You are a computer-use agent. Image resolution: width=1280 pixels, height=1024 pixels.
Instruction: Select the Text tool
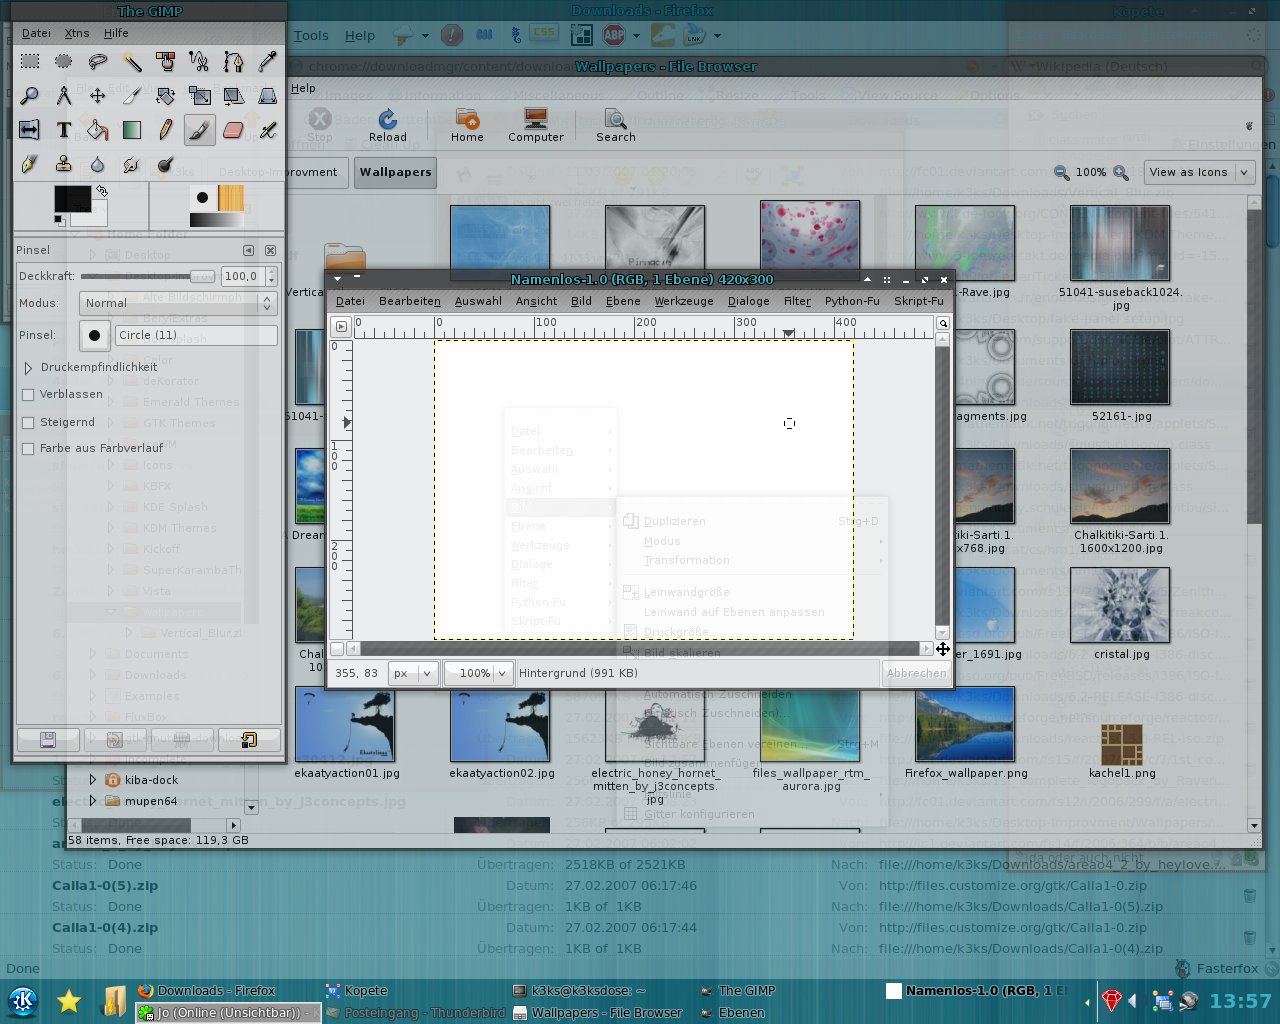click(x=64, y=130)
